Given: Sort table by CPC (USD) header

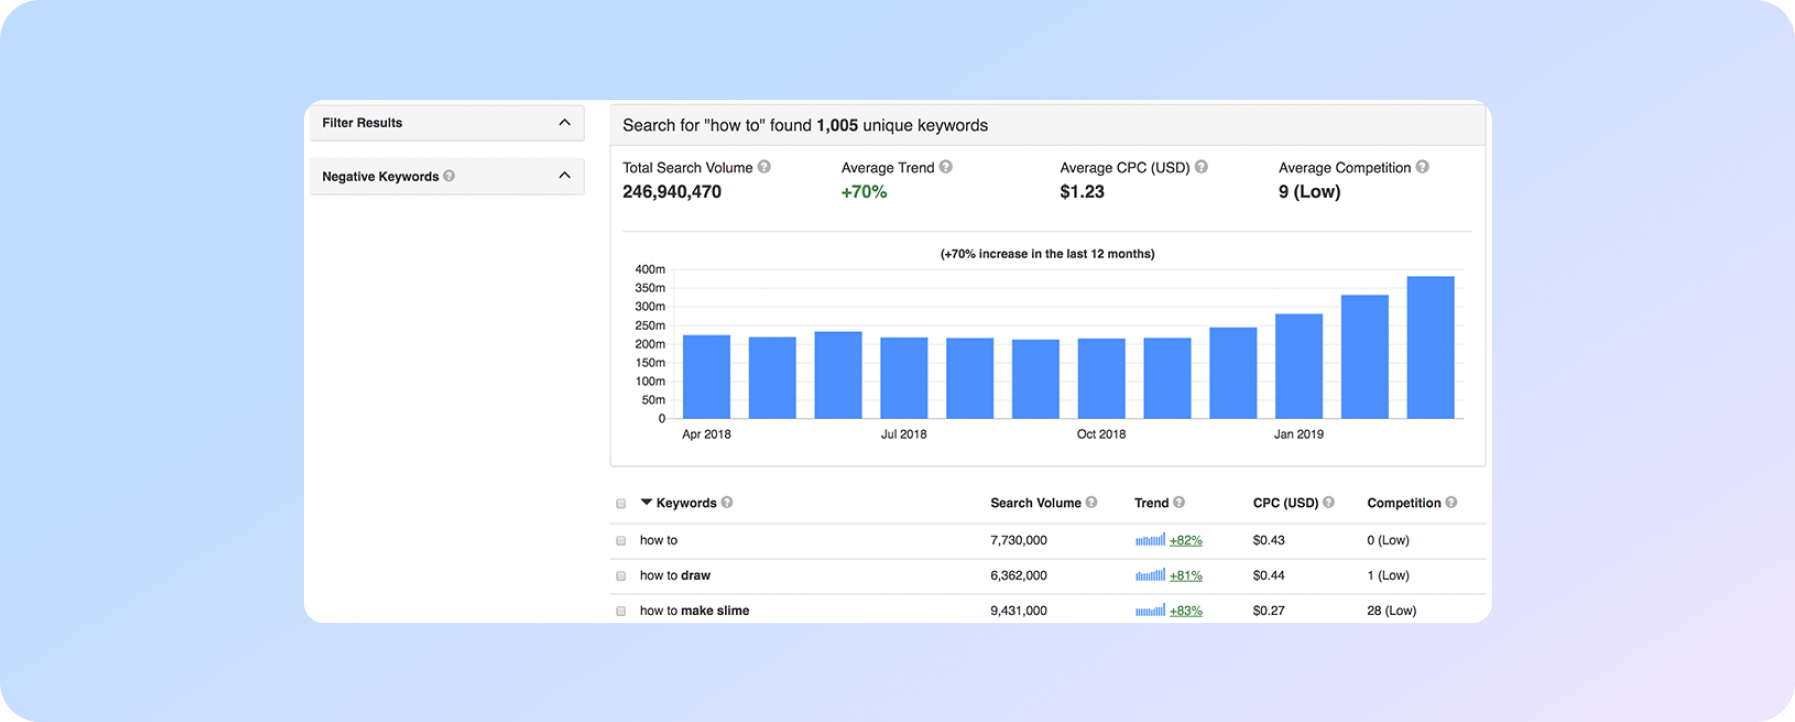Looking at the screenshot, I should point(1285,503).
